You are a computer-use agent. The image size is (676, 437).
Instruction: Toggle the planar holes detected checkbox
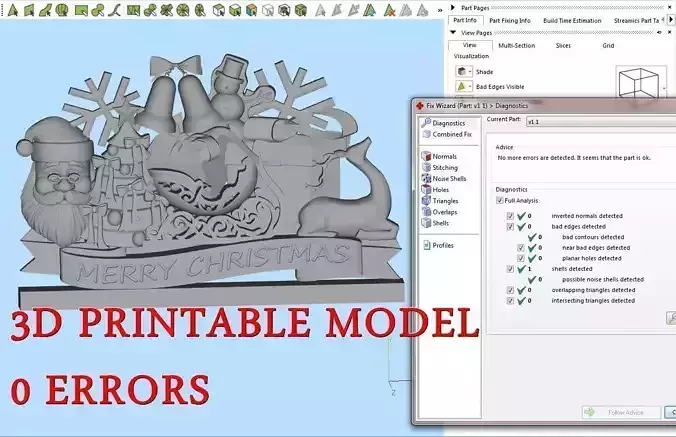tap(521, 258)
